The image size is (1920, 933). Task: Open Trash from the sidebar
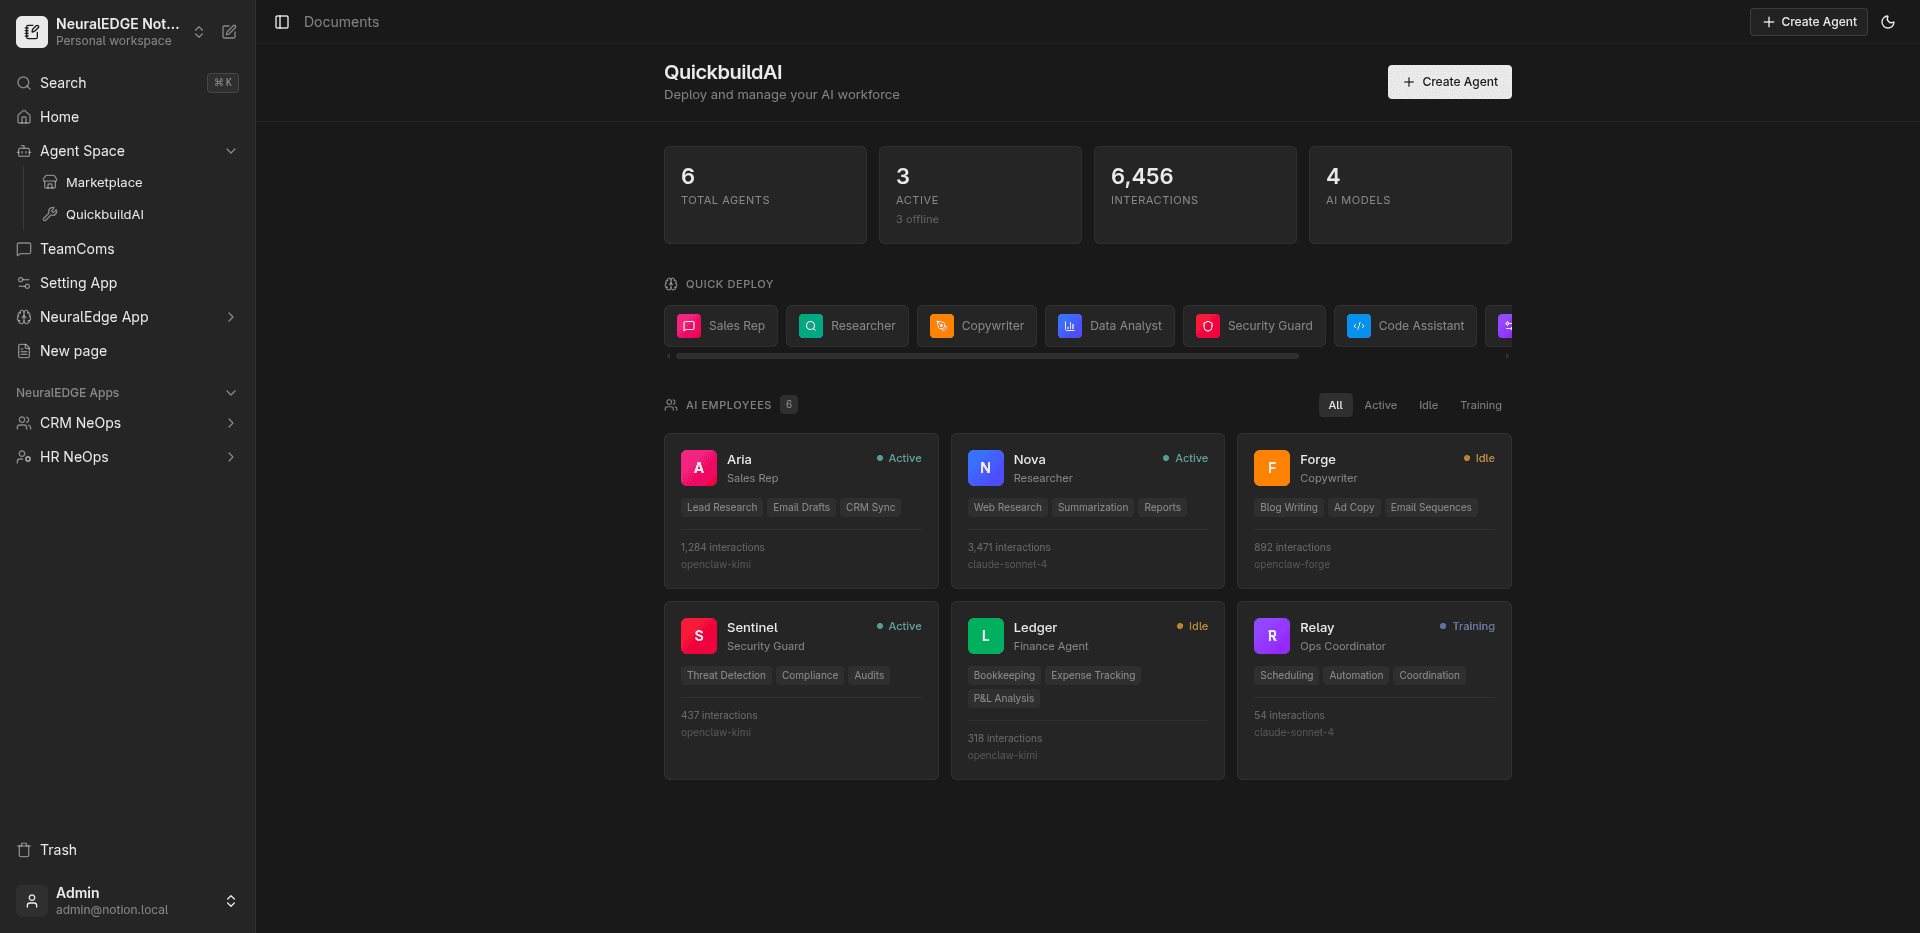[58, 850]
